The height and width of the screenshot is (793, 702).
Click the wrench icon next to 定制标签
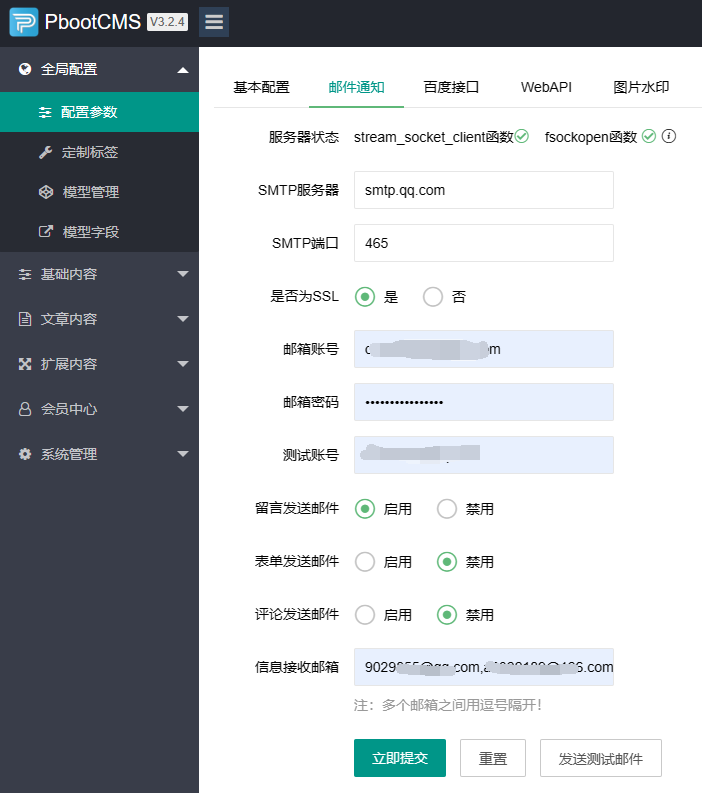46,152
